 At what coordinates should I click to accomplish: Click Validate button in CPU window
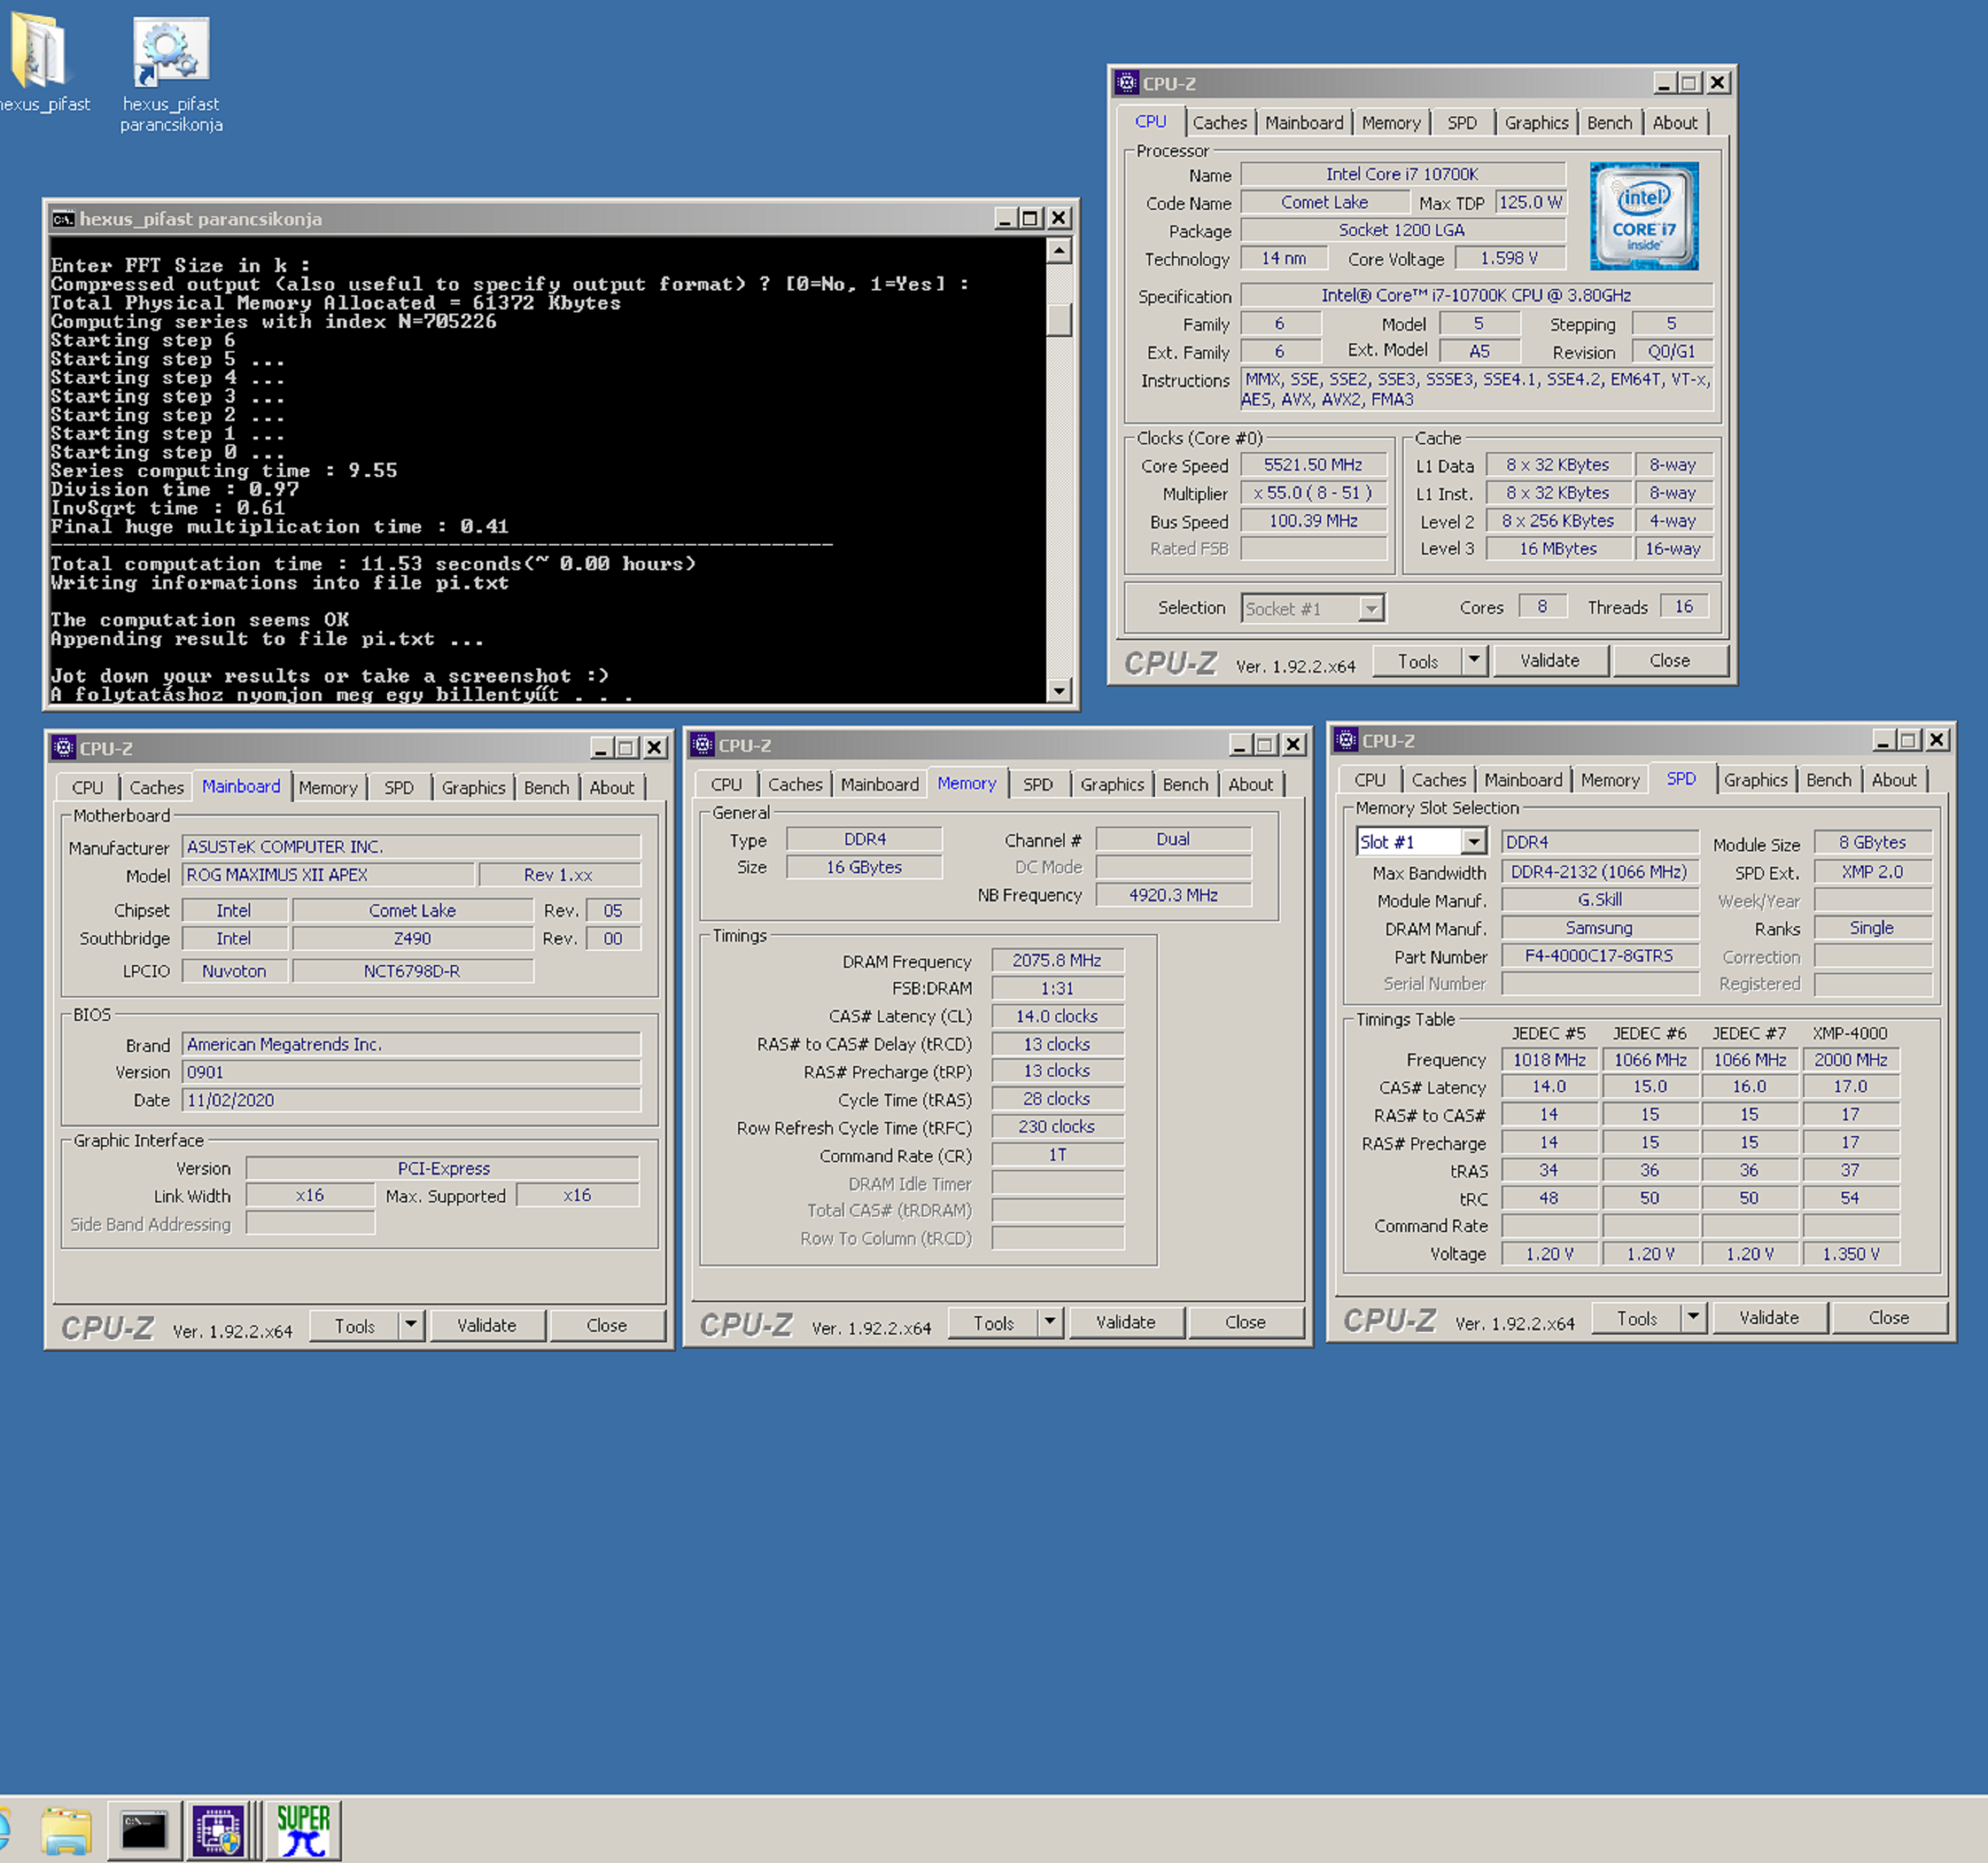click(1549, 661)
